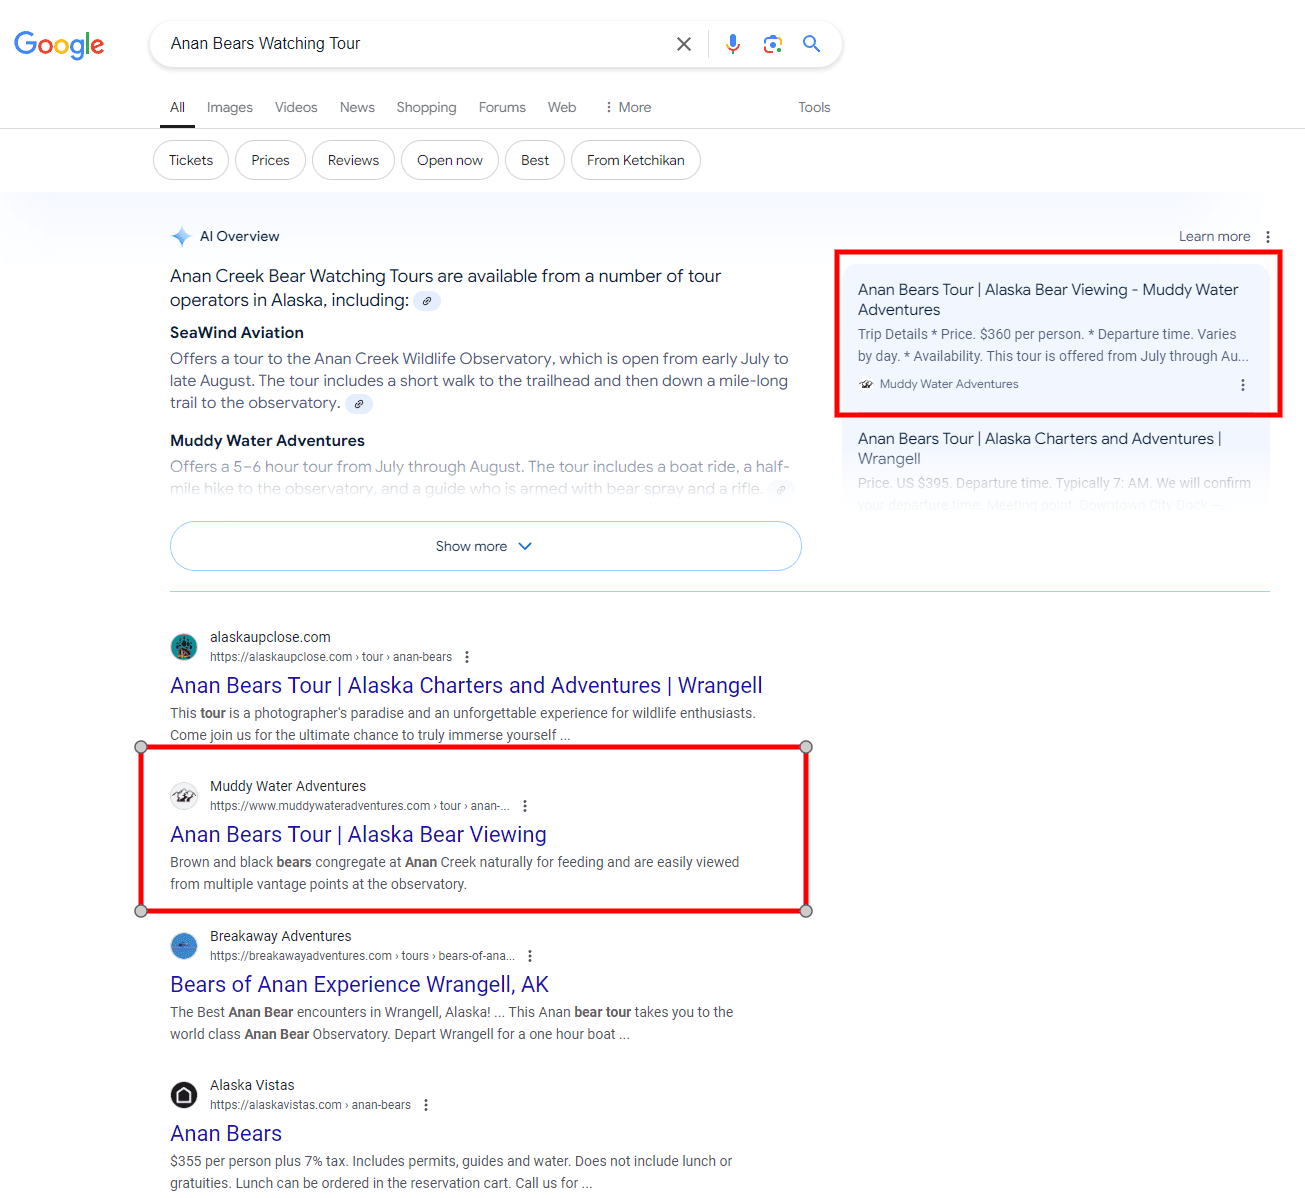The height and width of the screenshot is (1198, 1305).
Task: Clear the search box with X icon
Action: point(684,44)
